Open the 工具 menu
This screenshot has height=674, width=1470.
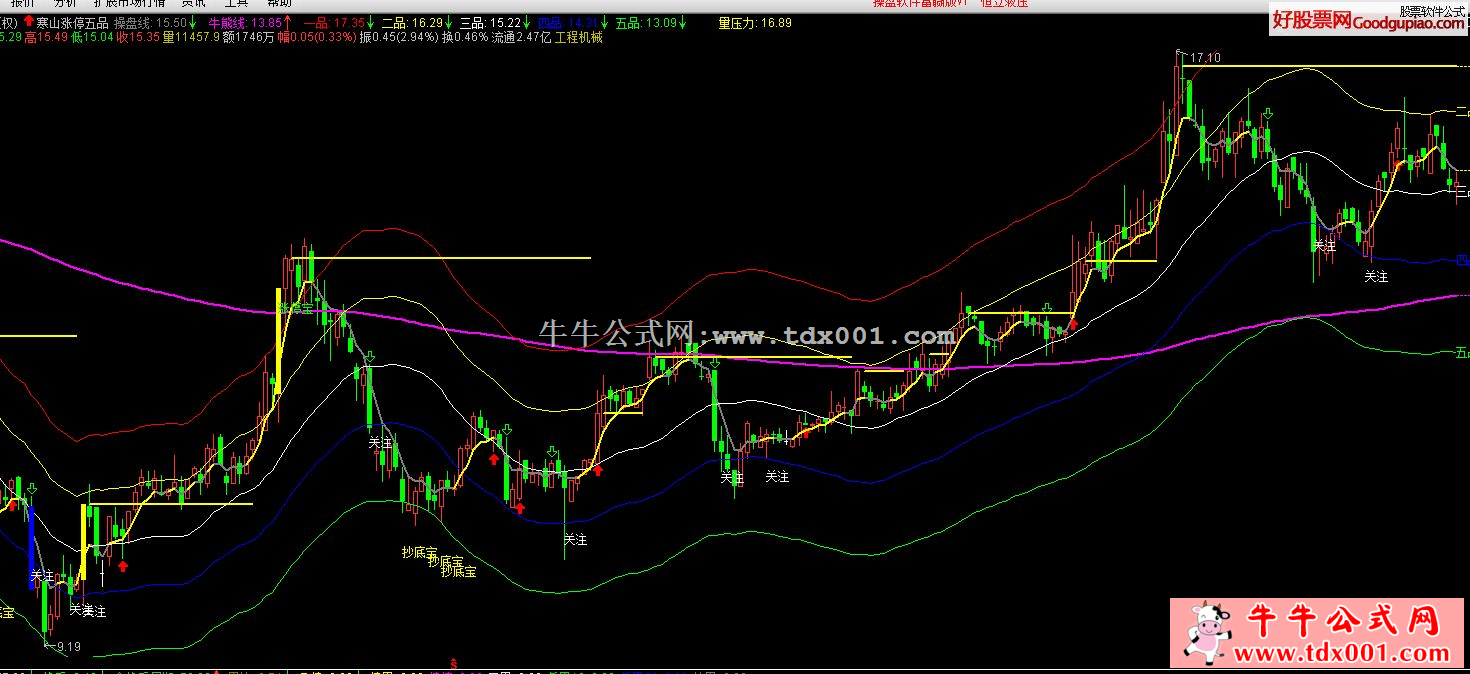(x=236, y=3)
